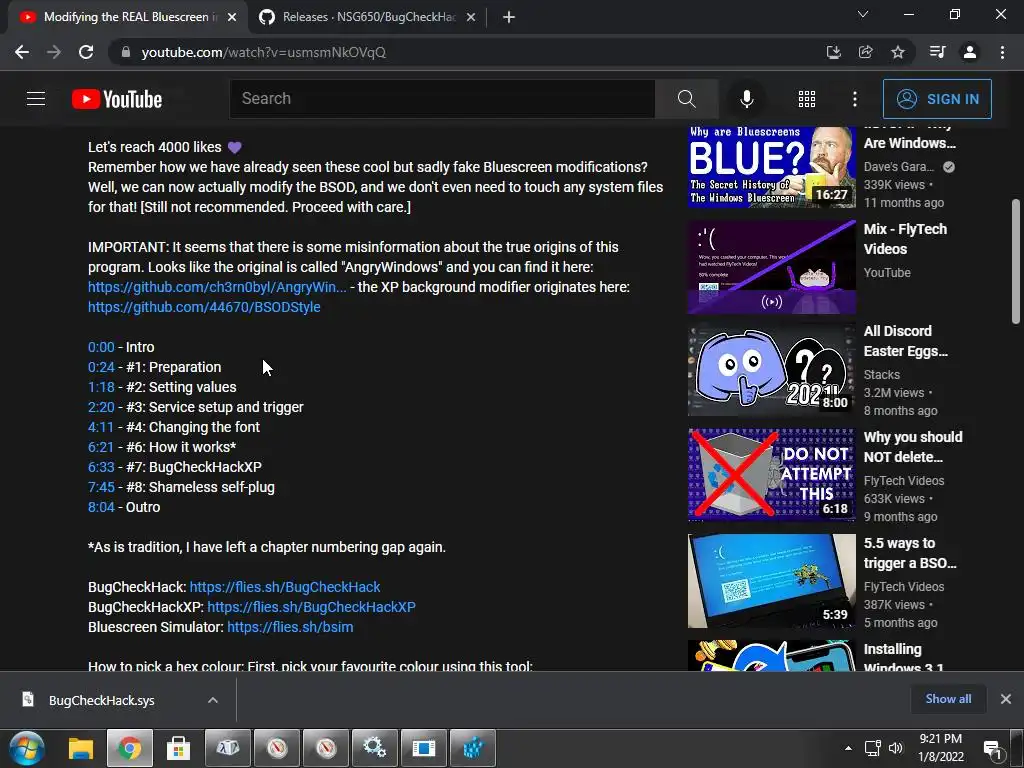Open the YouTube apps grid
This screenshot has width=1024, height=768.
tap(807, 99)
